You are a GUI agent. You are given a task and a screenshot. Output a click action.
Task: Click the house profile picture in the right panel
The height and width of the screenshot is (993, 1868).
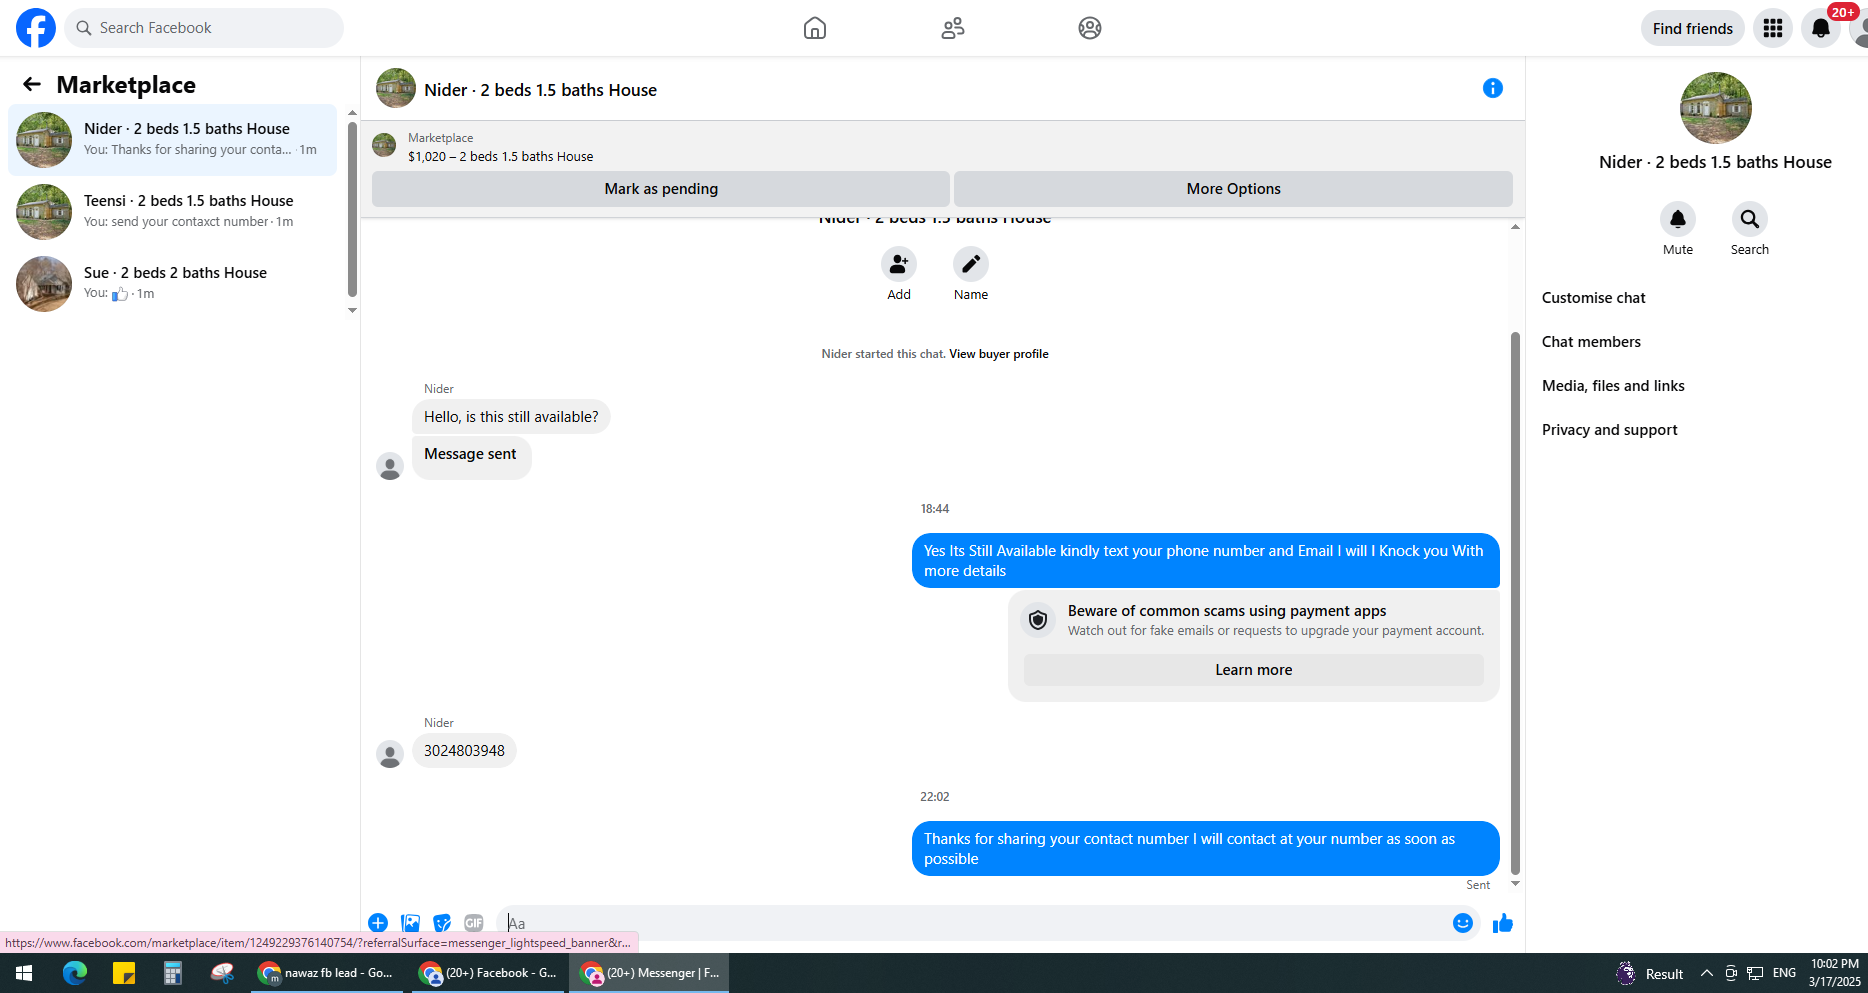pos(1716,108)
